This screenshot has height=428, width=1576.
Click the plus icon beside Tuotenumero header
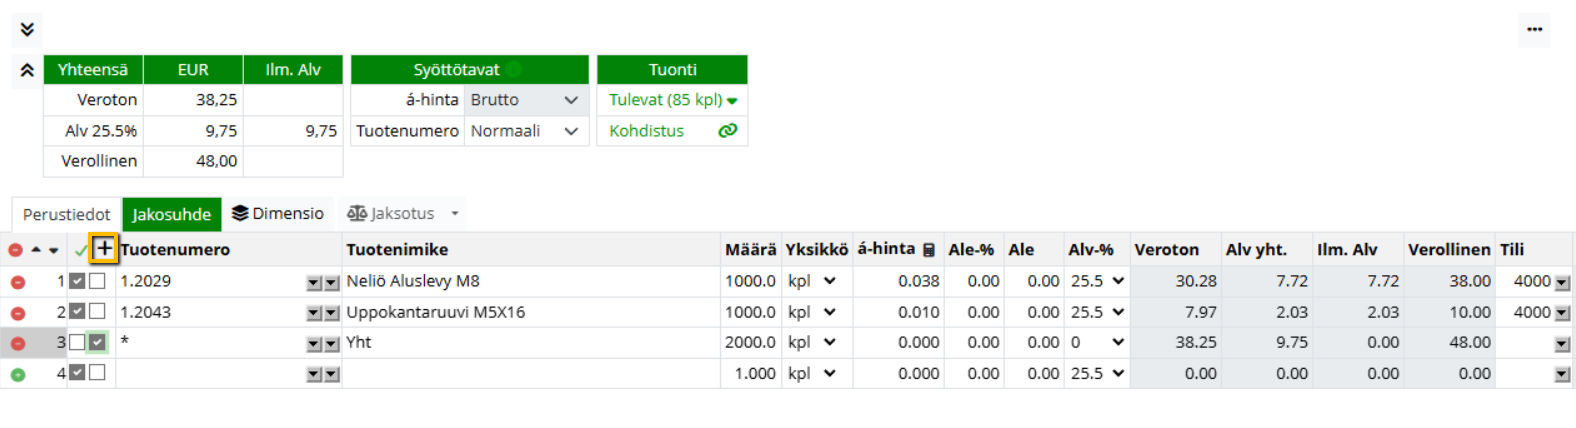(103, 248)
